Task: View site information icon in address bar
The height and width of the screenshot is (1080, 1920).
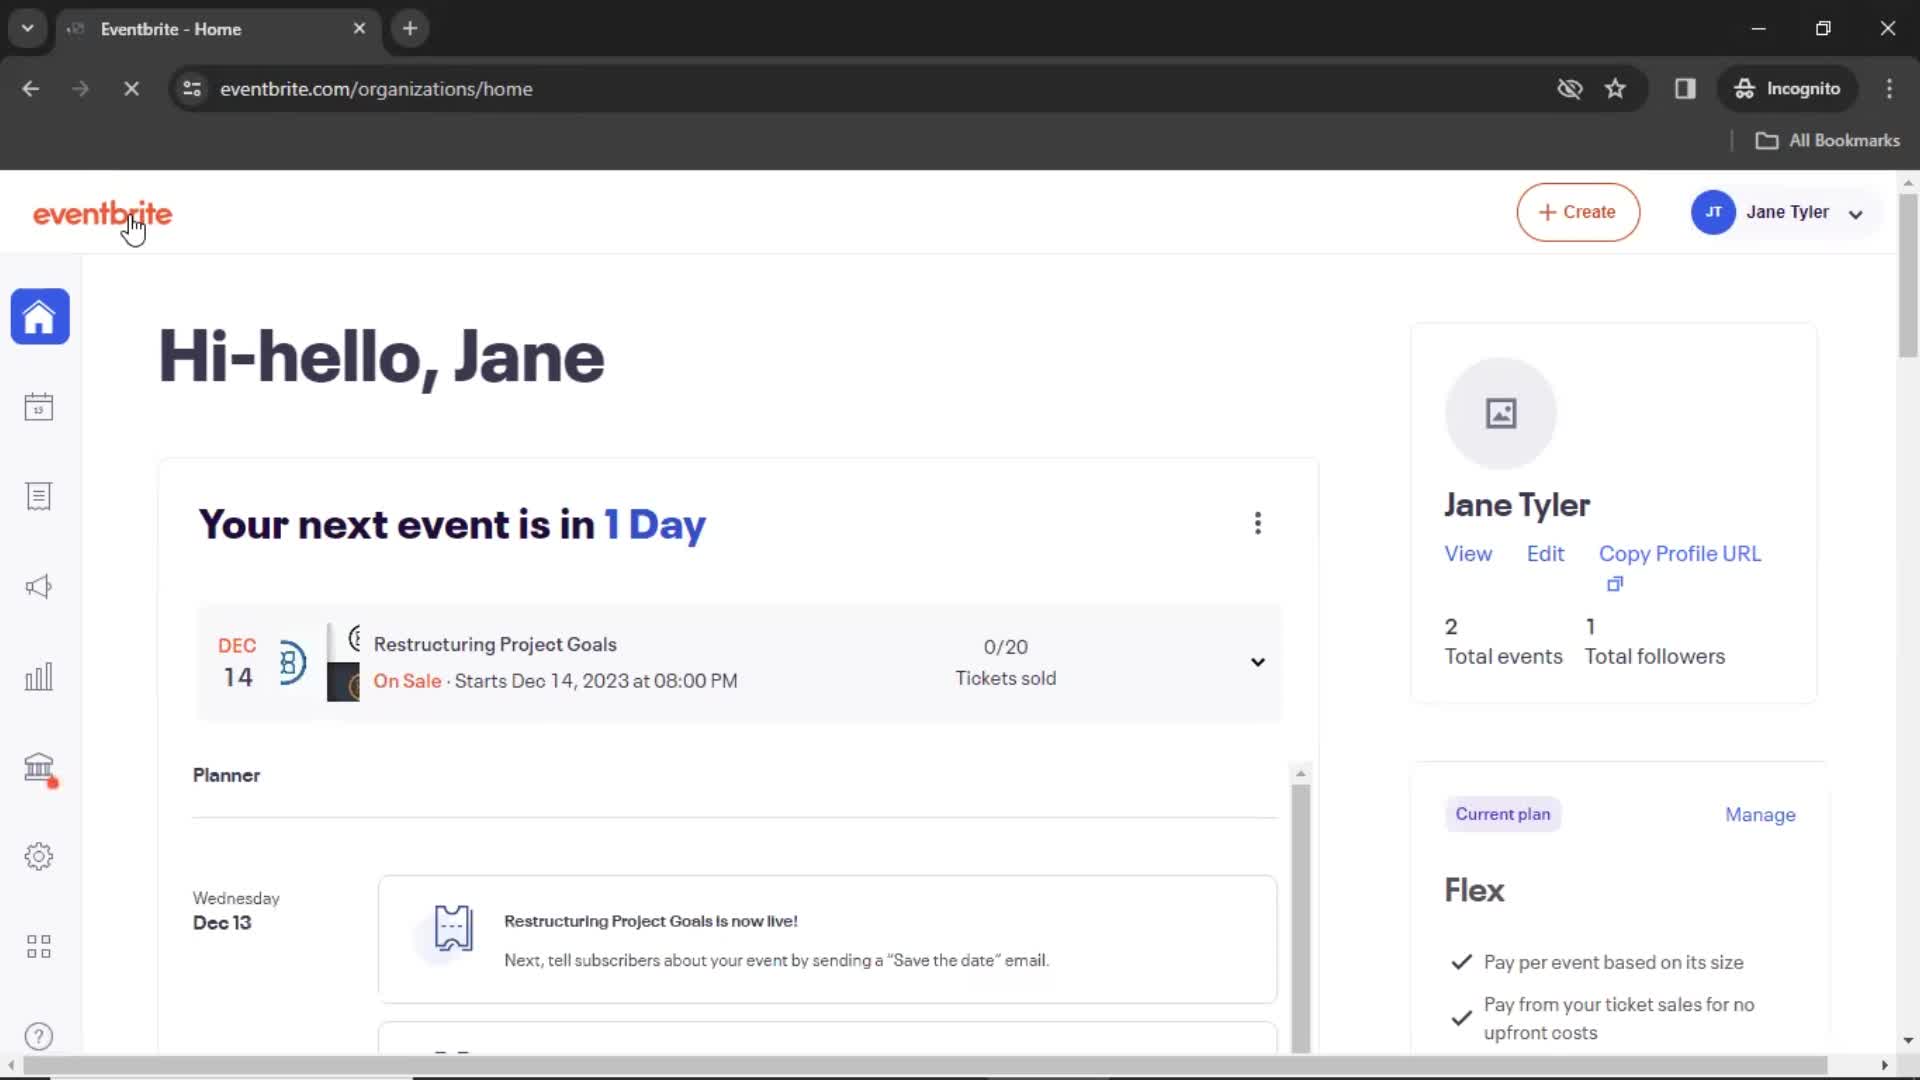Action: 192,89
